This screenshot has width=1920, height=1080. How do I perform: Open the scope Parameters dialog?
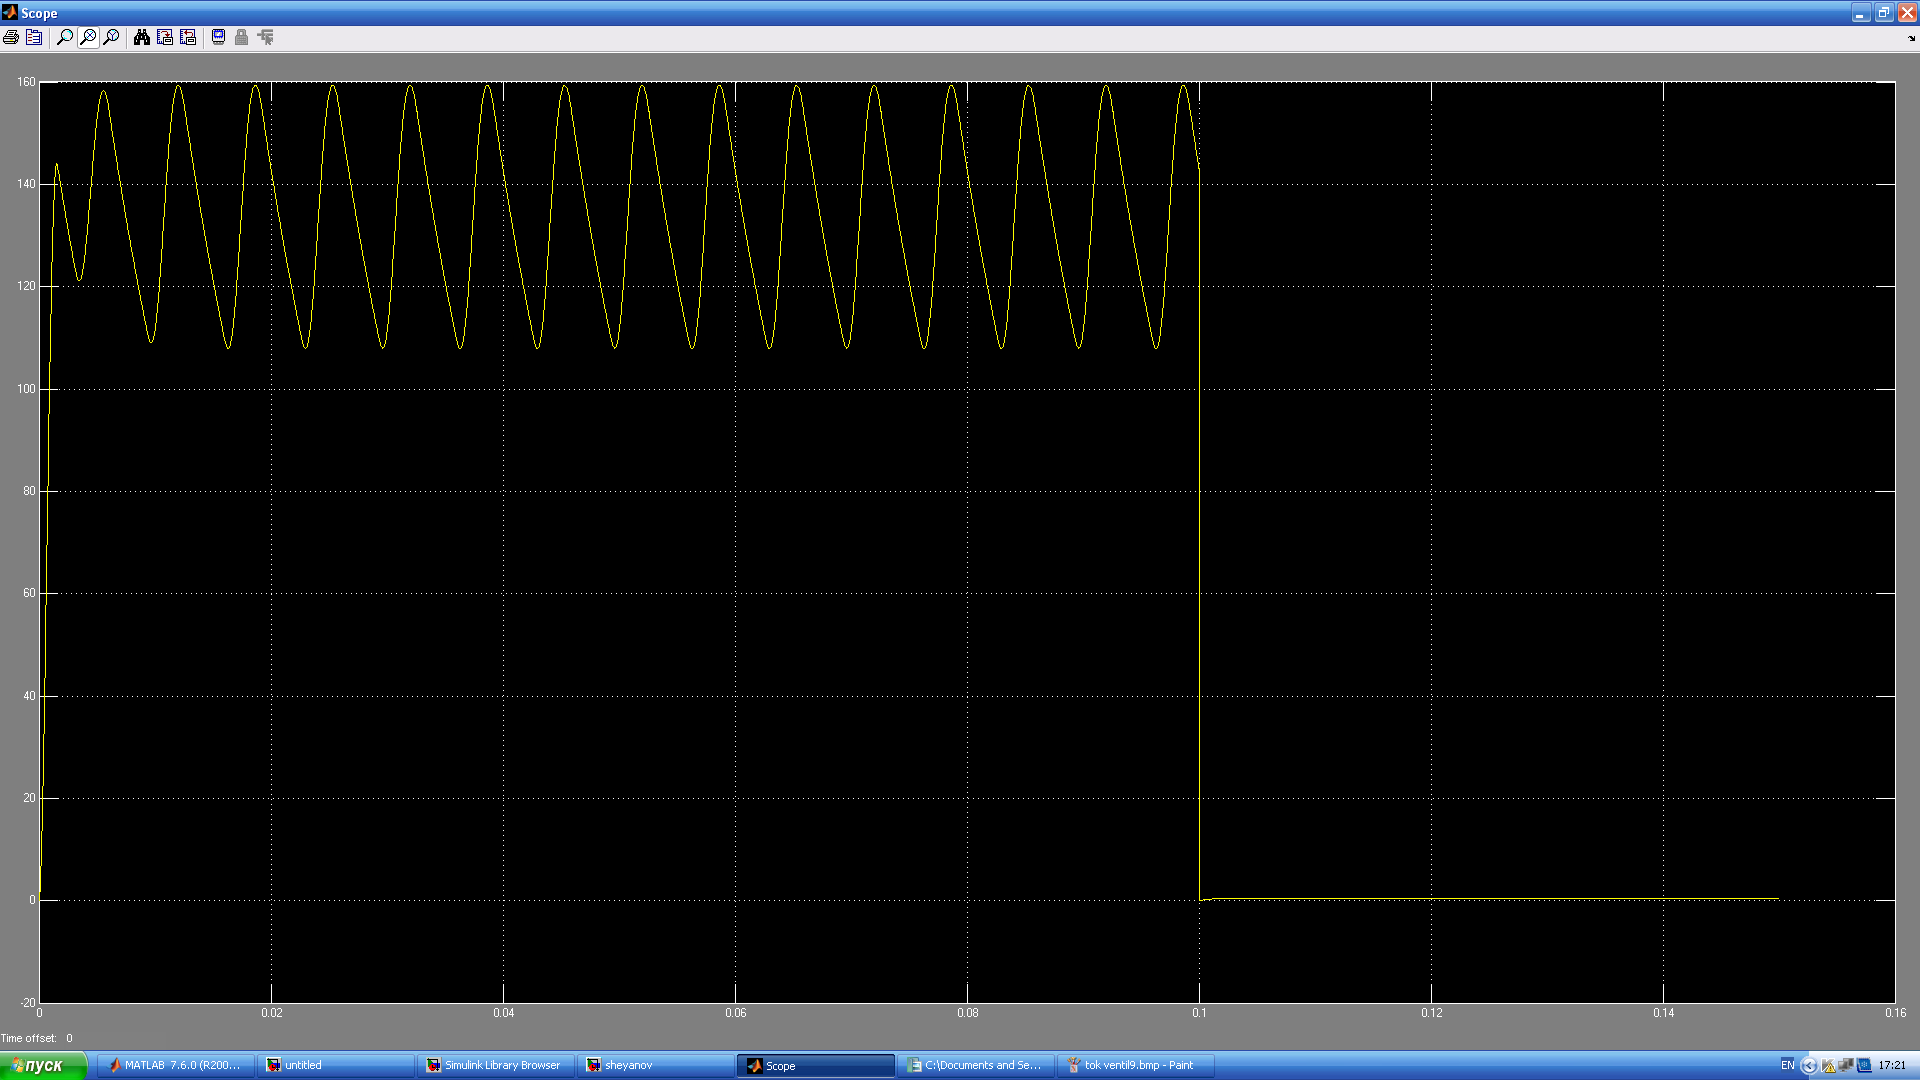34,37
